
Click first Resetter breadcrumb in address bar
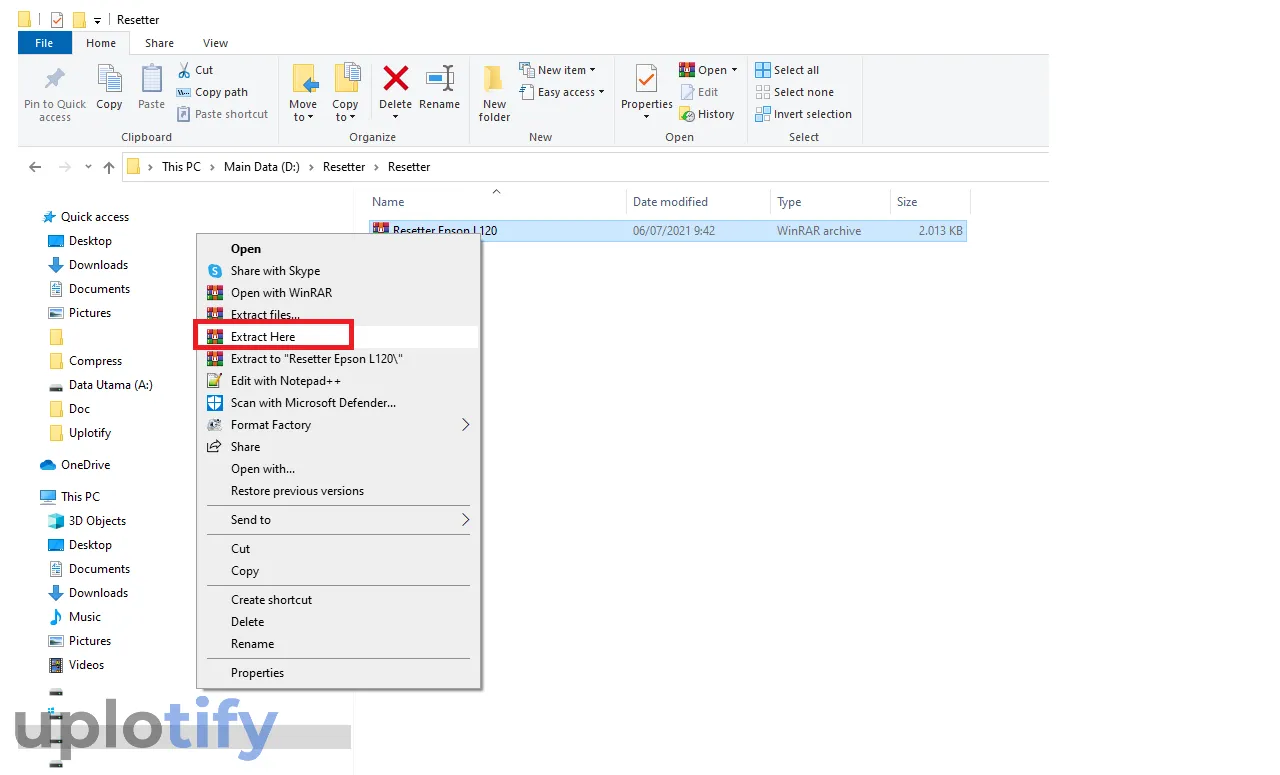tap(344, 167)
